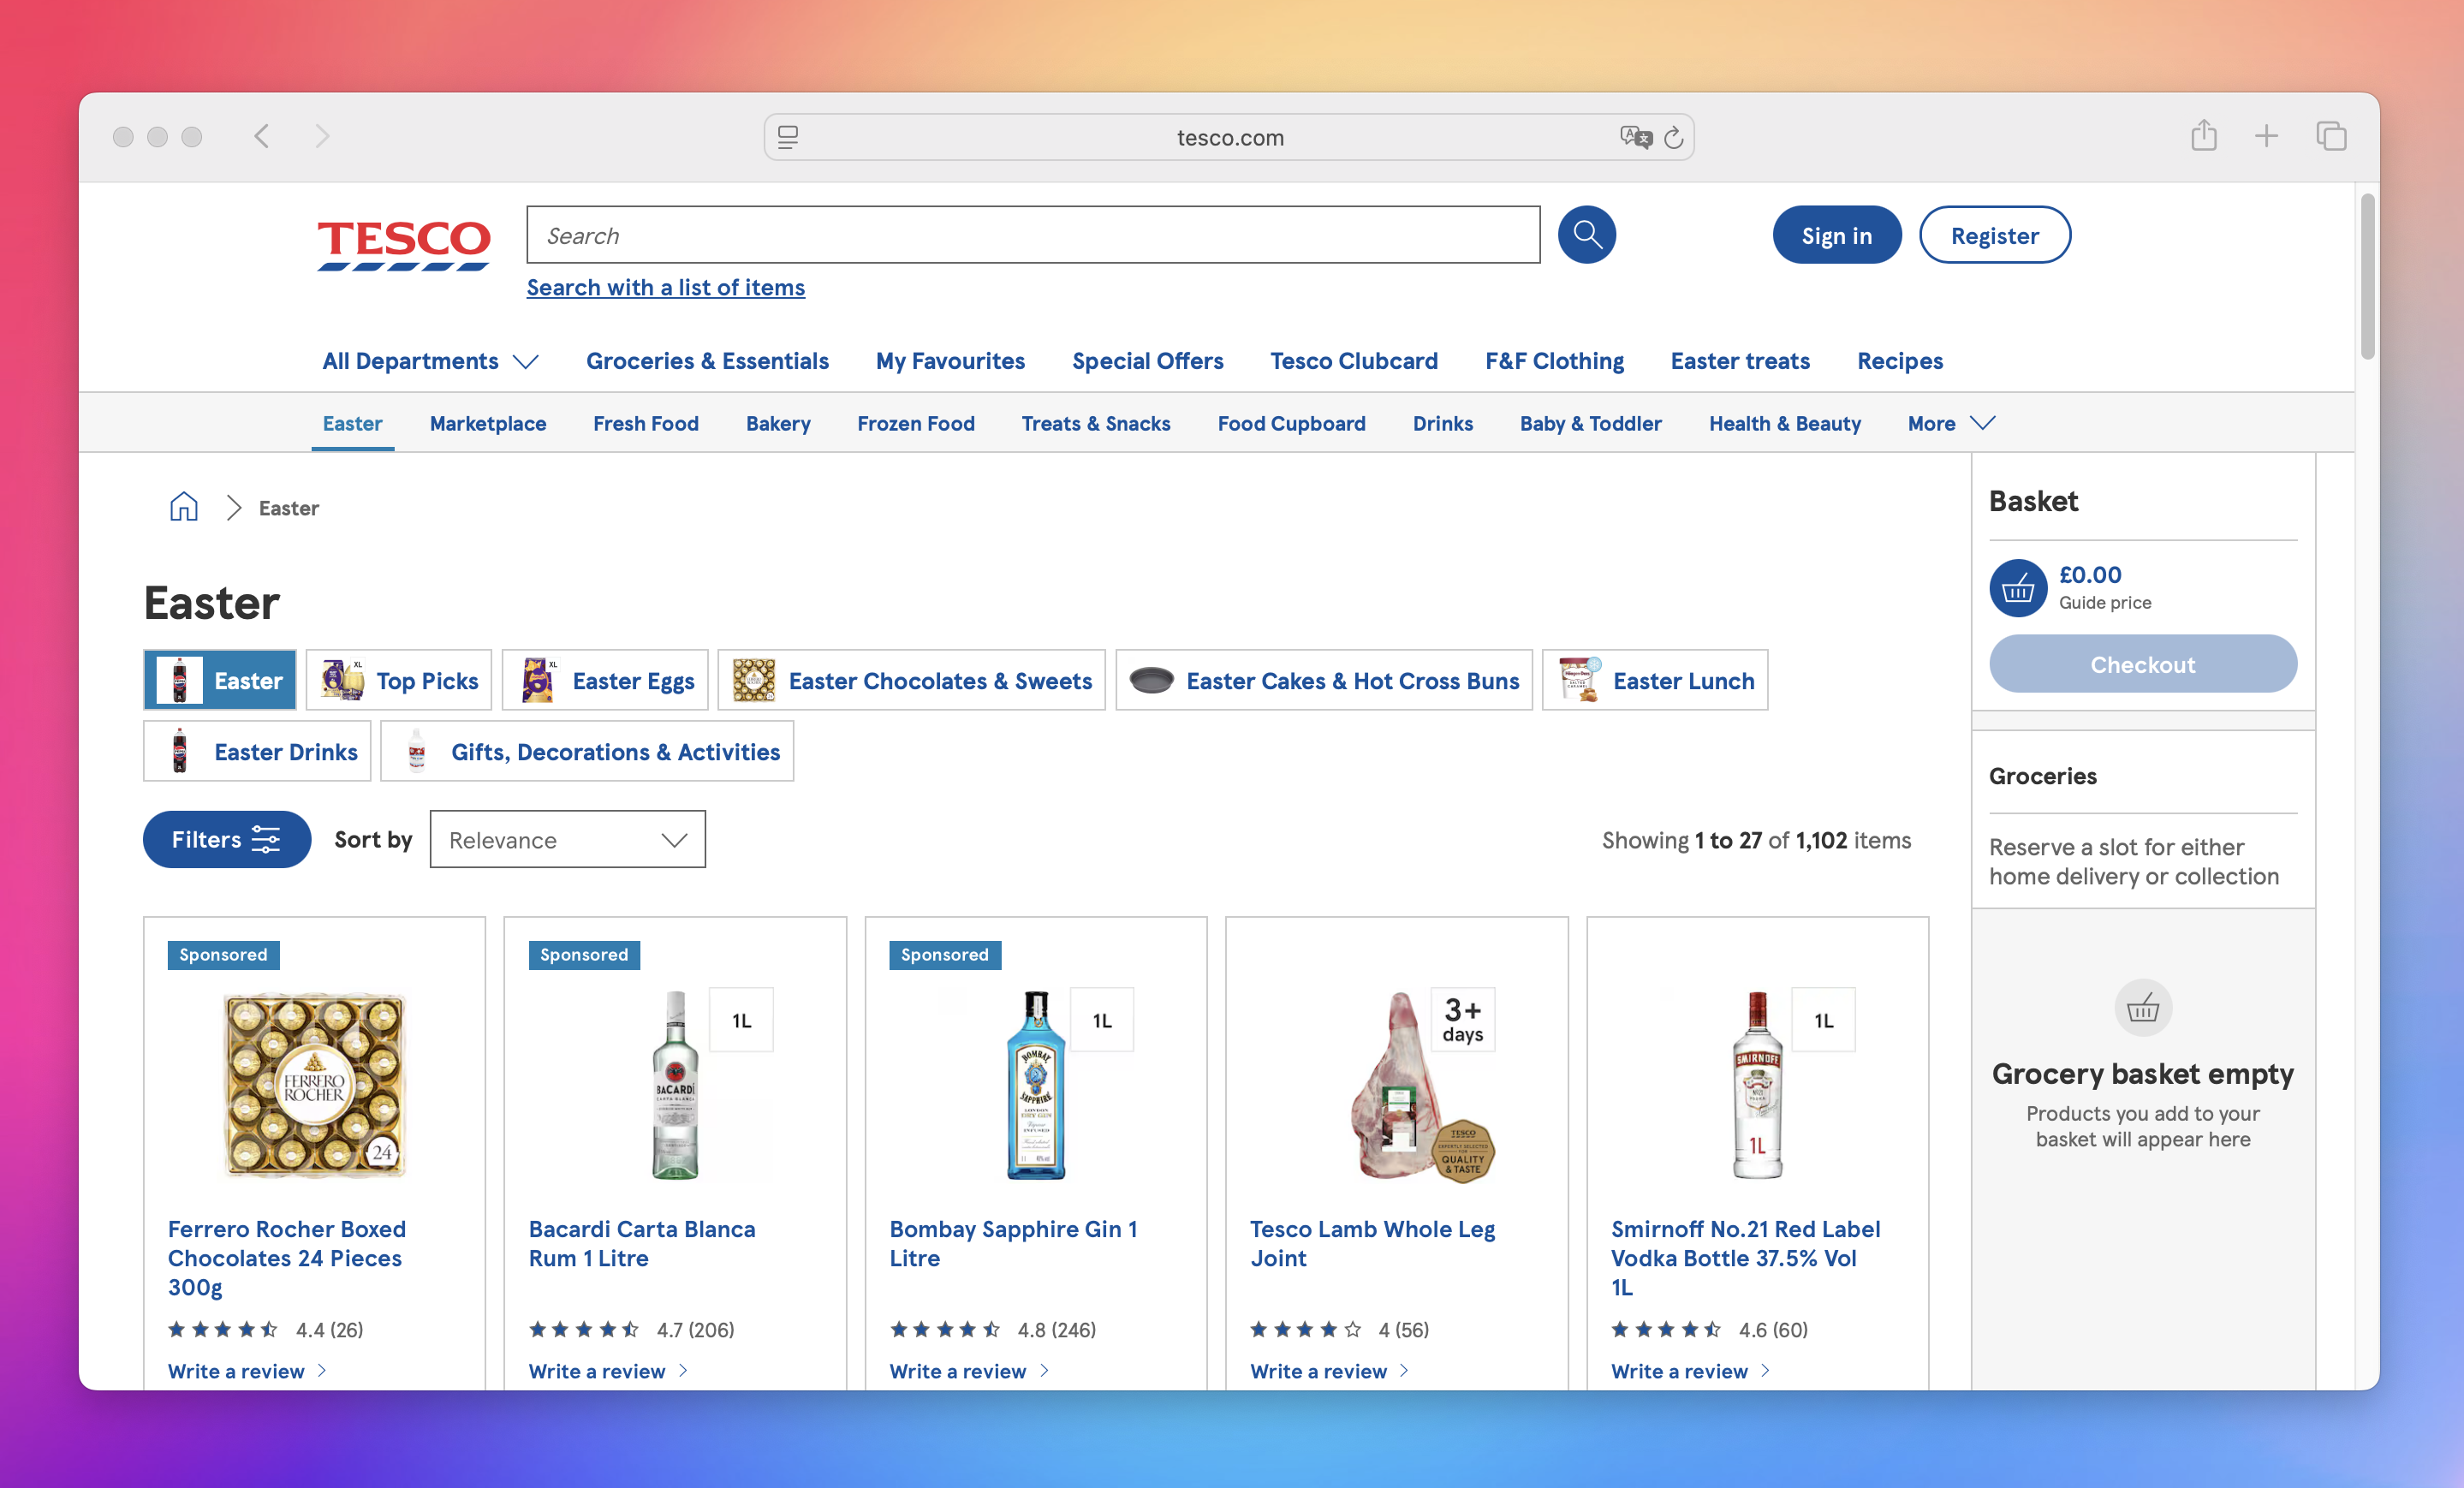Select the Easter Lunch chip
The image size is (2464, 1488).
1654,680
